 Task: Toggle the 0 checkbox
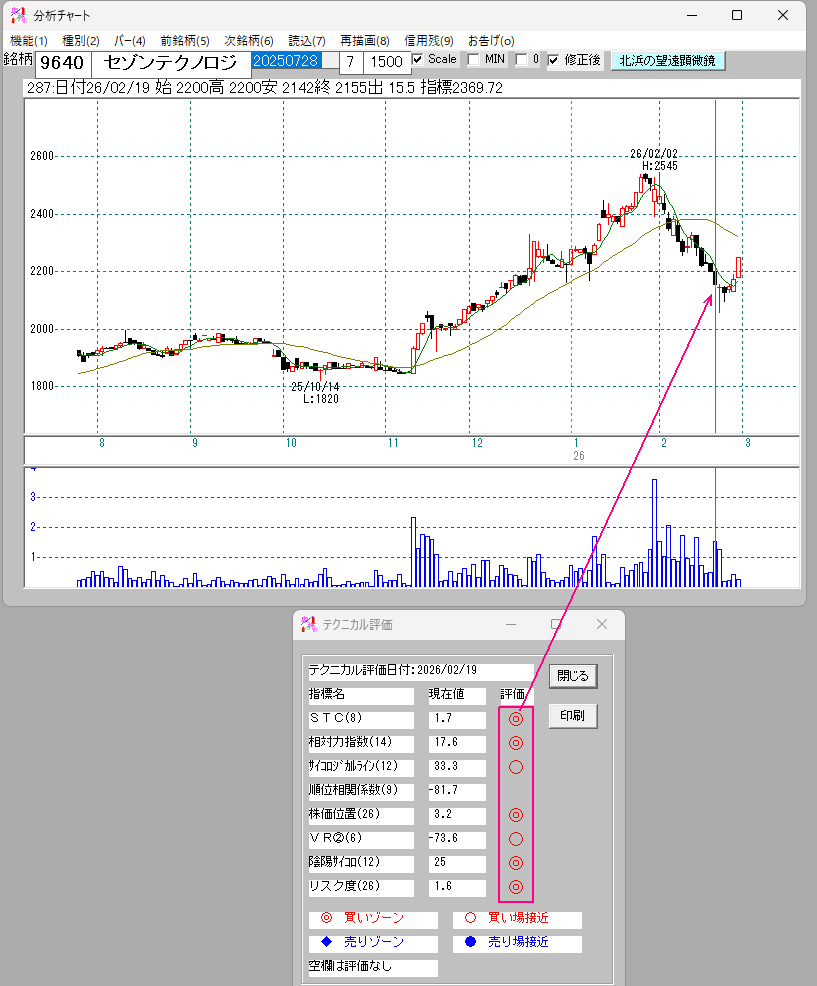[521, 60]
